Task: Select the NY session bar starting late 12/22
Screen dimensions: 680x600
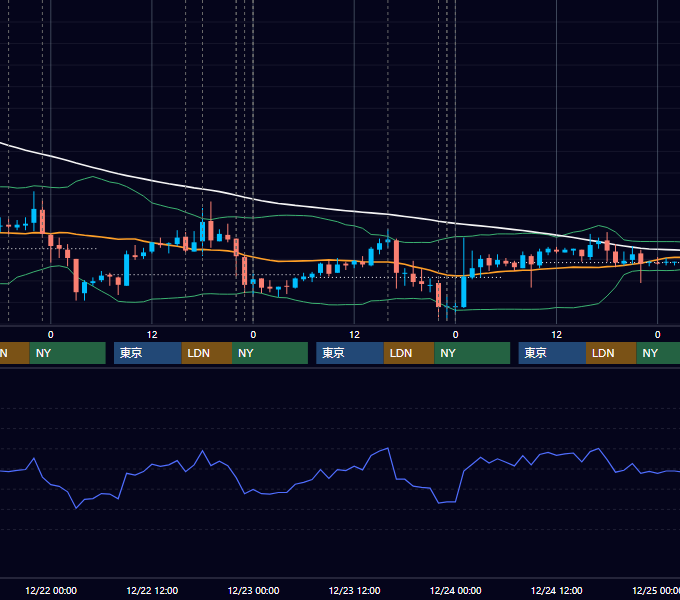Action: tap(270, 353)
